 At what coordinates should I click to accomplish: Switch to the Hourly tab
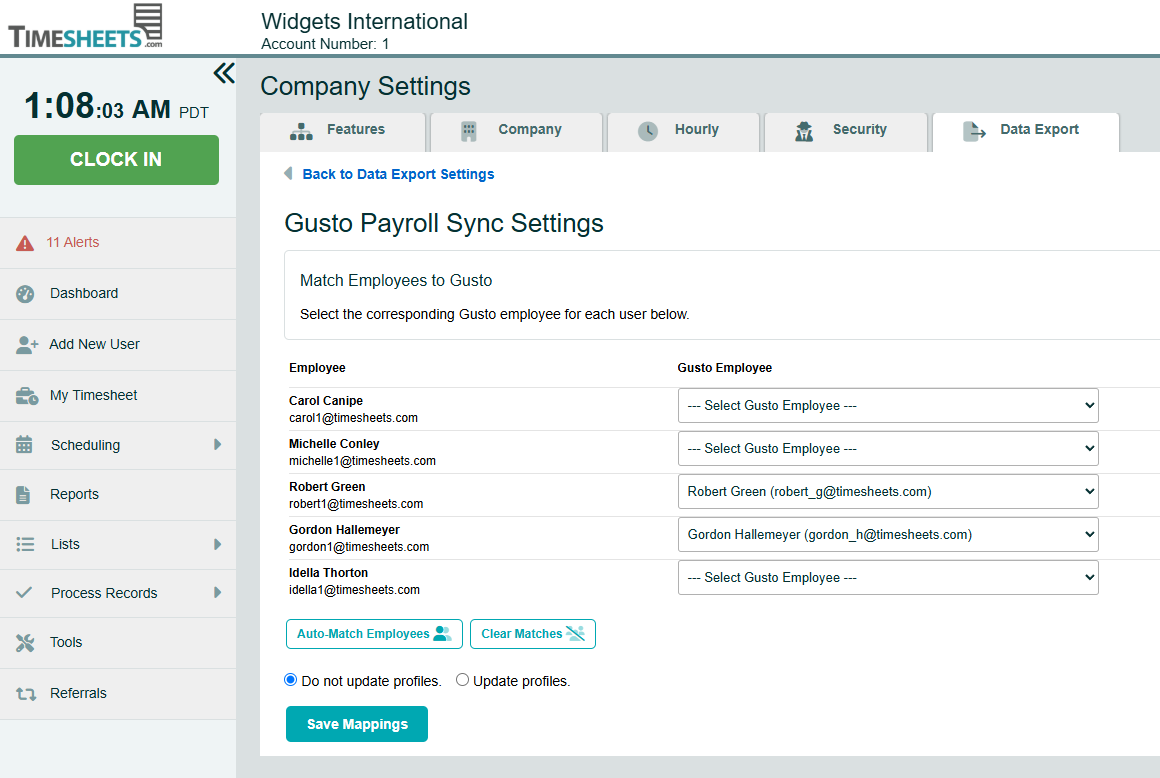pyautogui.click(x=683, y=132)
